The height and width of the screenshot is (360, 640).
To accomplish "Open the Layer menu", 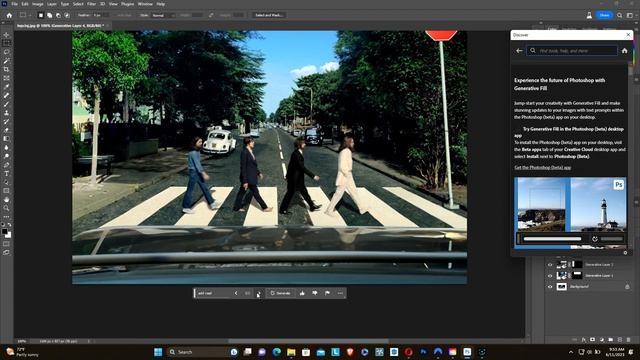I will (x=52, y=4).
